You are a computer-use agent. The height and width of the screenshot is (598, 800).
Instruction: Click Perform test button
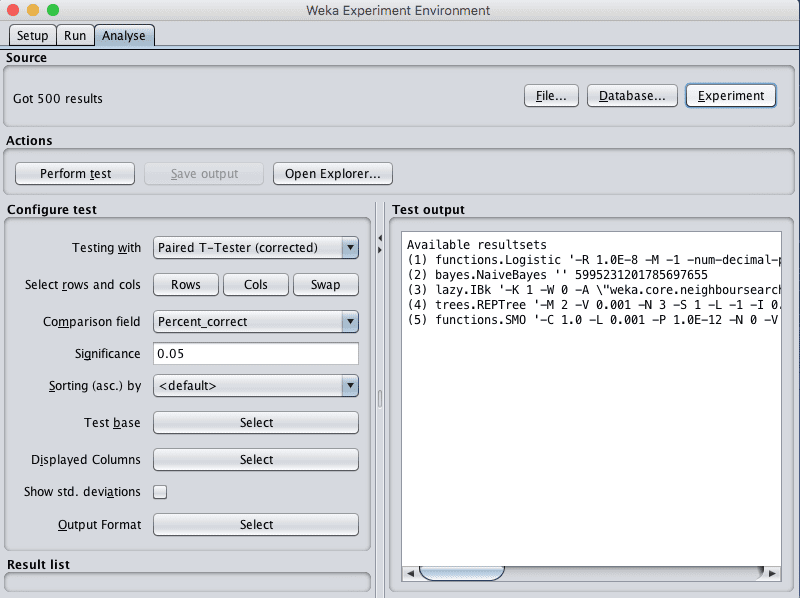pos(75,174)
